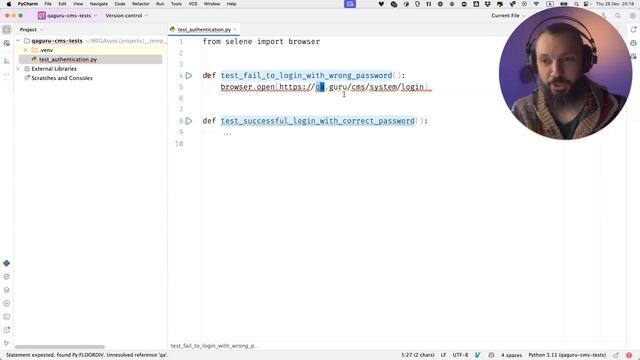Click the Wi-Fi icon in the menu bar

[x=536, y=4]
